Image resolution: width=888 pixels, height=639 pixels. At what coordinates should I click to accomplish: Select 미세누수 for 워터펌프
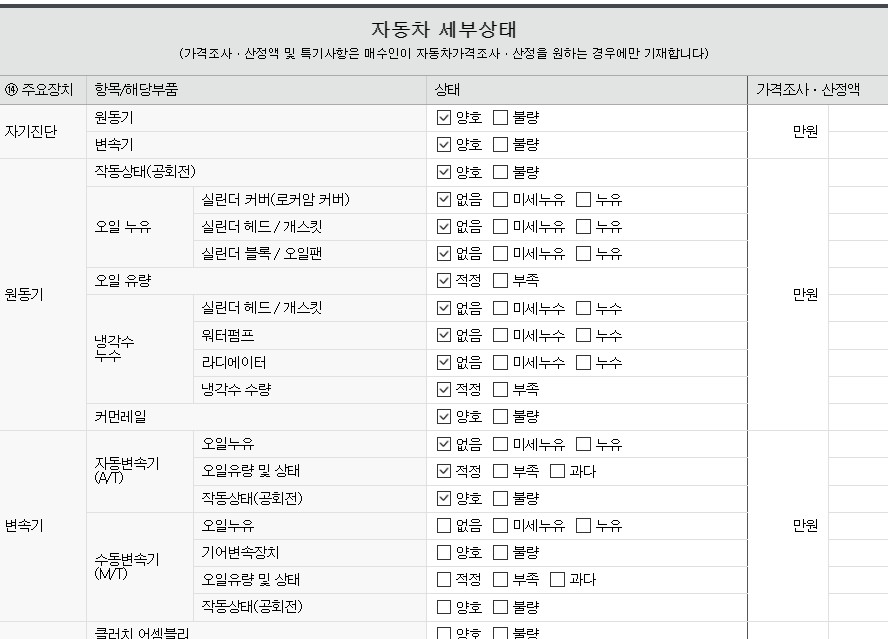[501, 335]
